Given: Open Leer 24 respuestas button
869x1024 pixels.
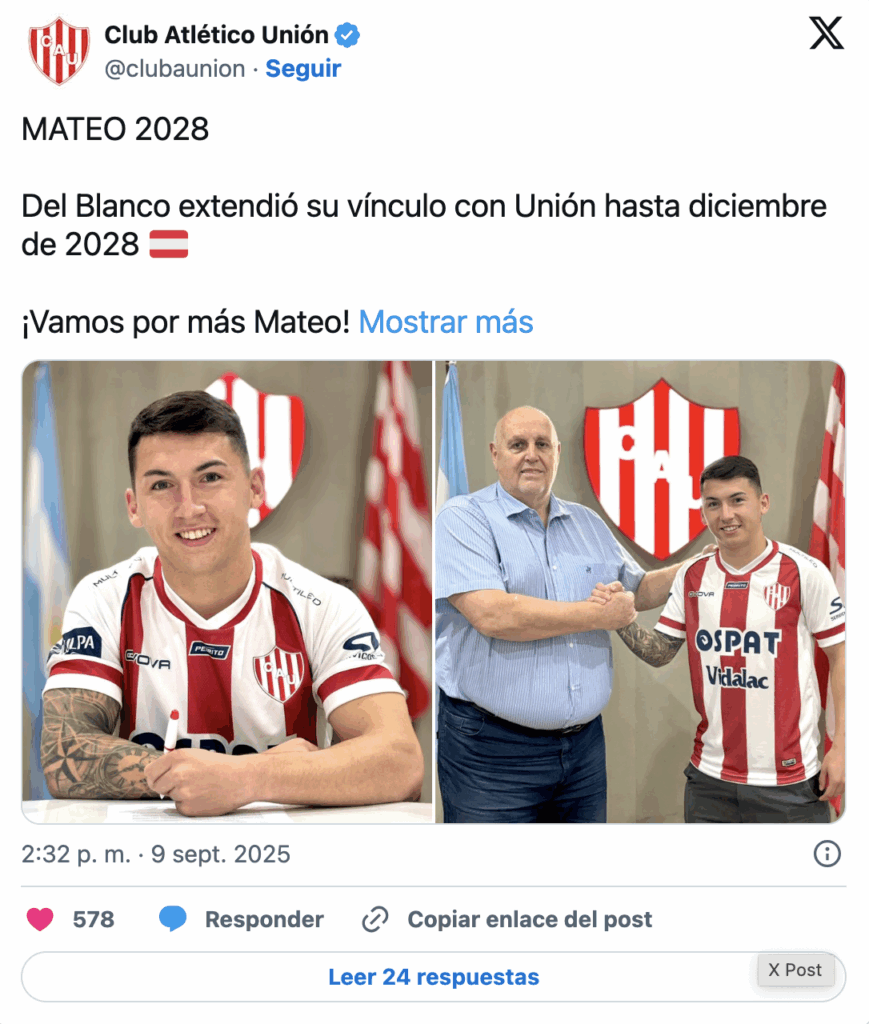Looking at the screenshot, I should 434,977.
